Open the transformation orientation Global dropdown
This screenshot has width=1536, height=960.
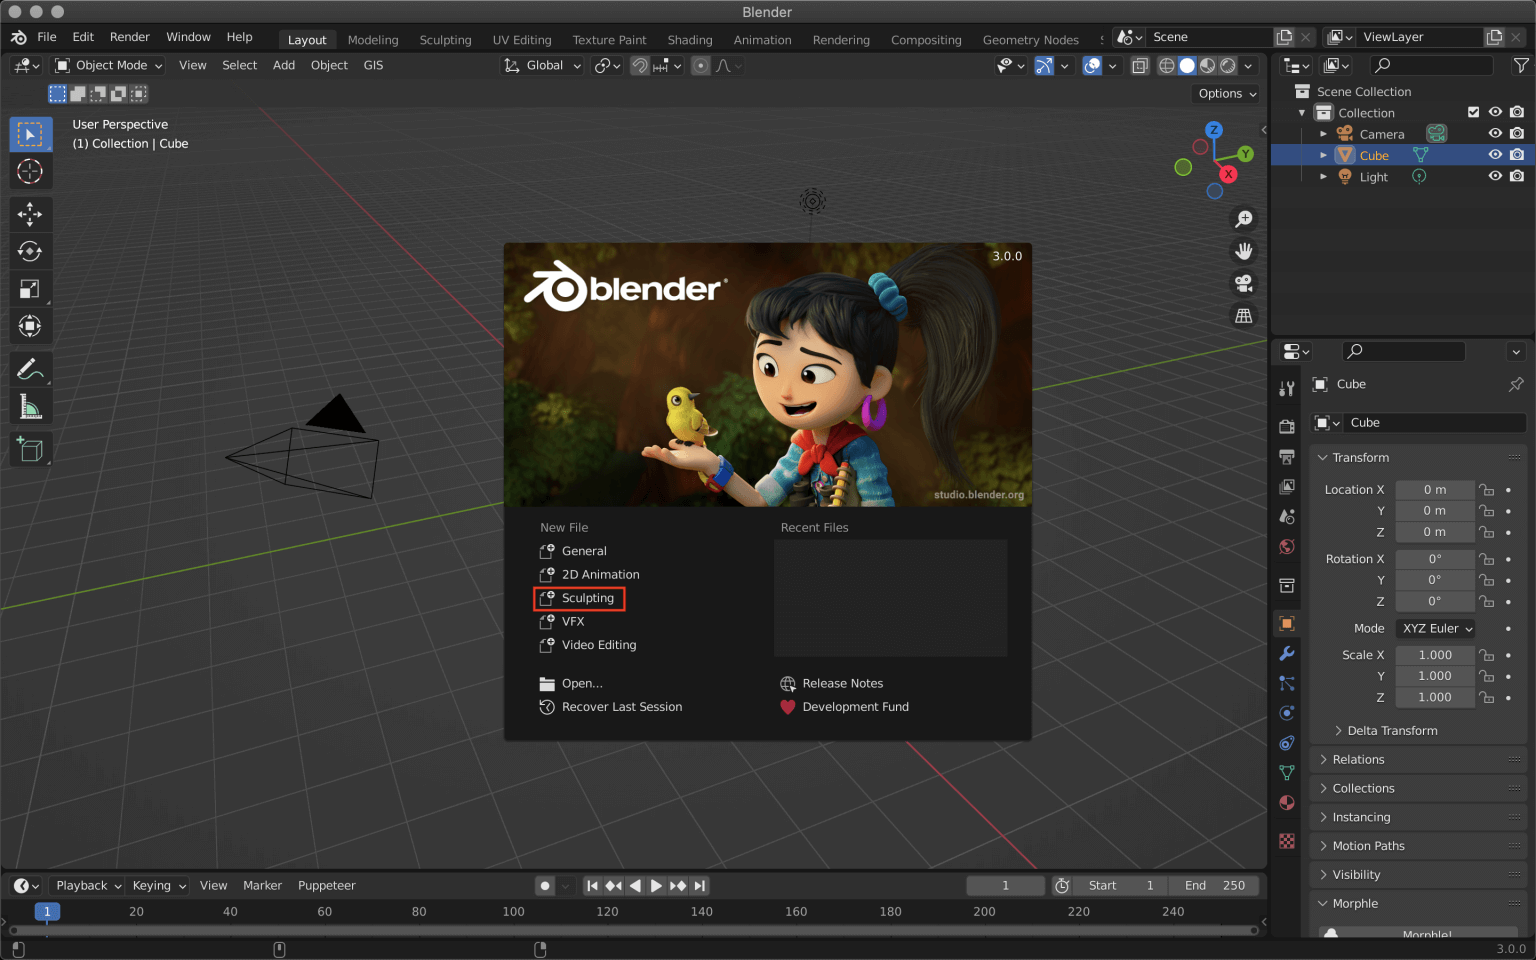coord(541,65)
